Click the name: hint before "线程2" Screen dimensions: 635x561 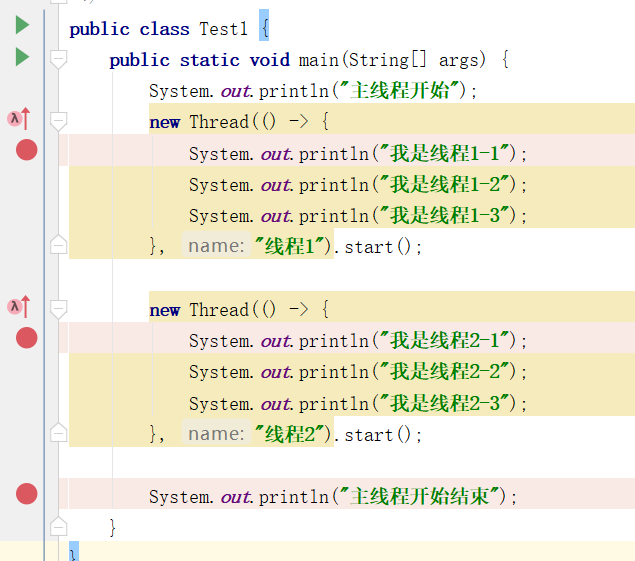pyautogui.click(x=216, y=433)
